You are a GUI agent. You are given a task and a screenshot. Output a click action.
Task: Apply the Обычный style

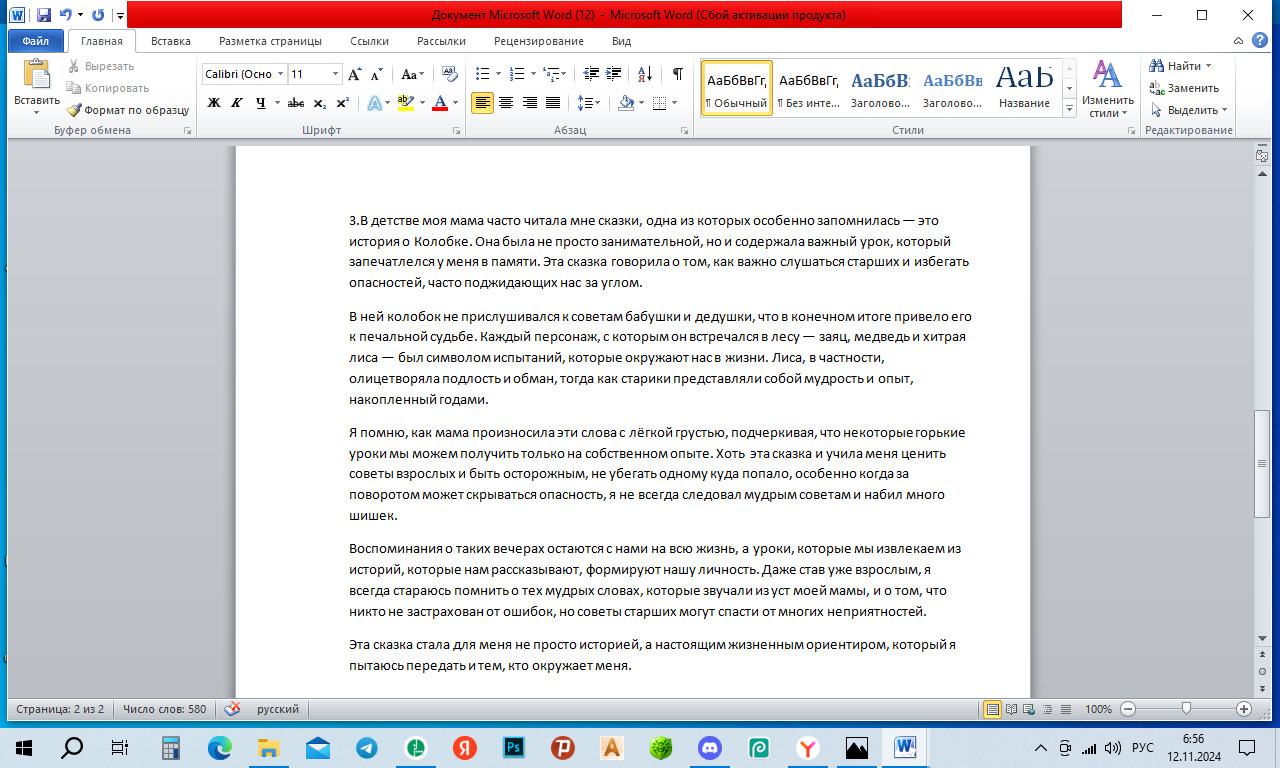(x=736, y=88)
